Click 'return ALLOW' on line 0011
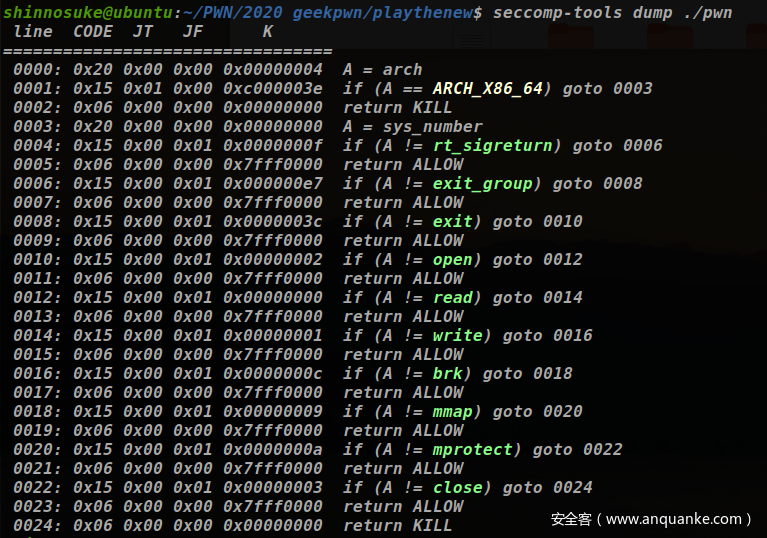 click(403, 279)
